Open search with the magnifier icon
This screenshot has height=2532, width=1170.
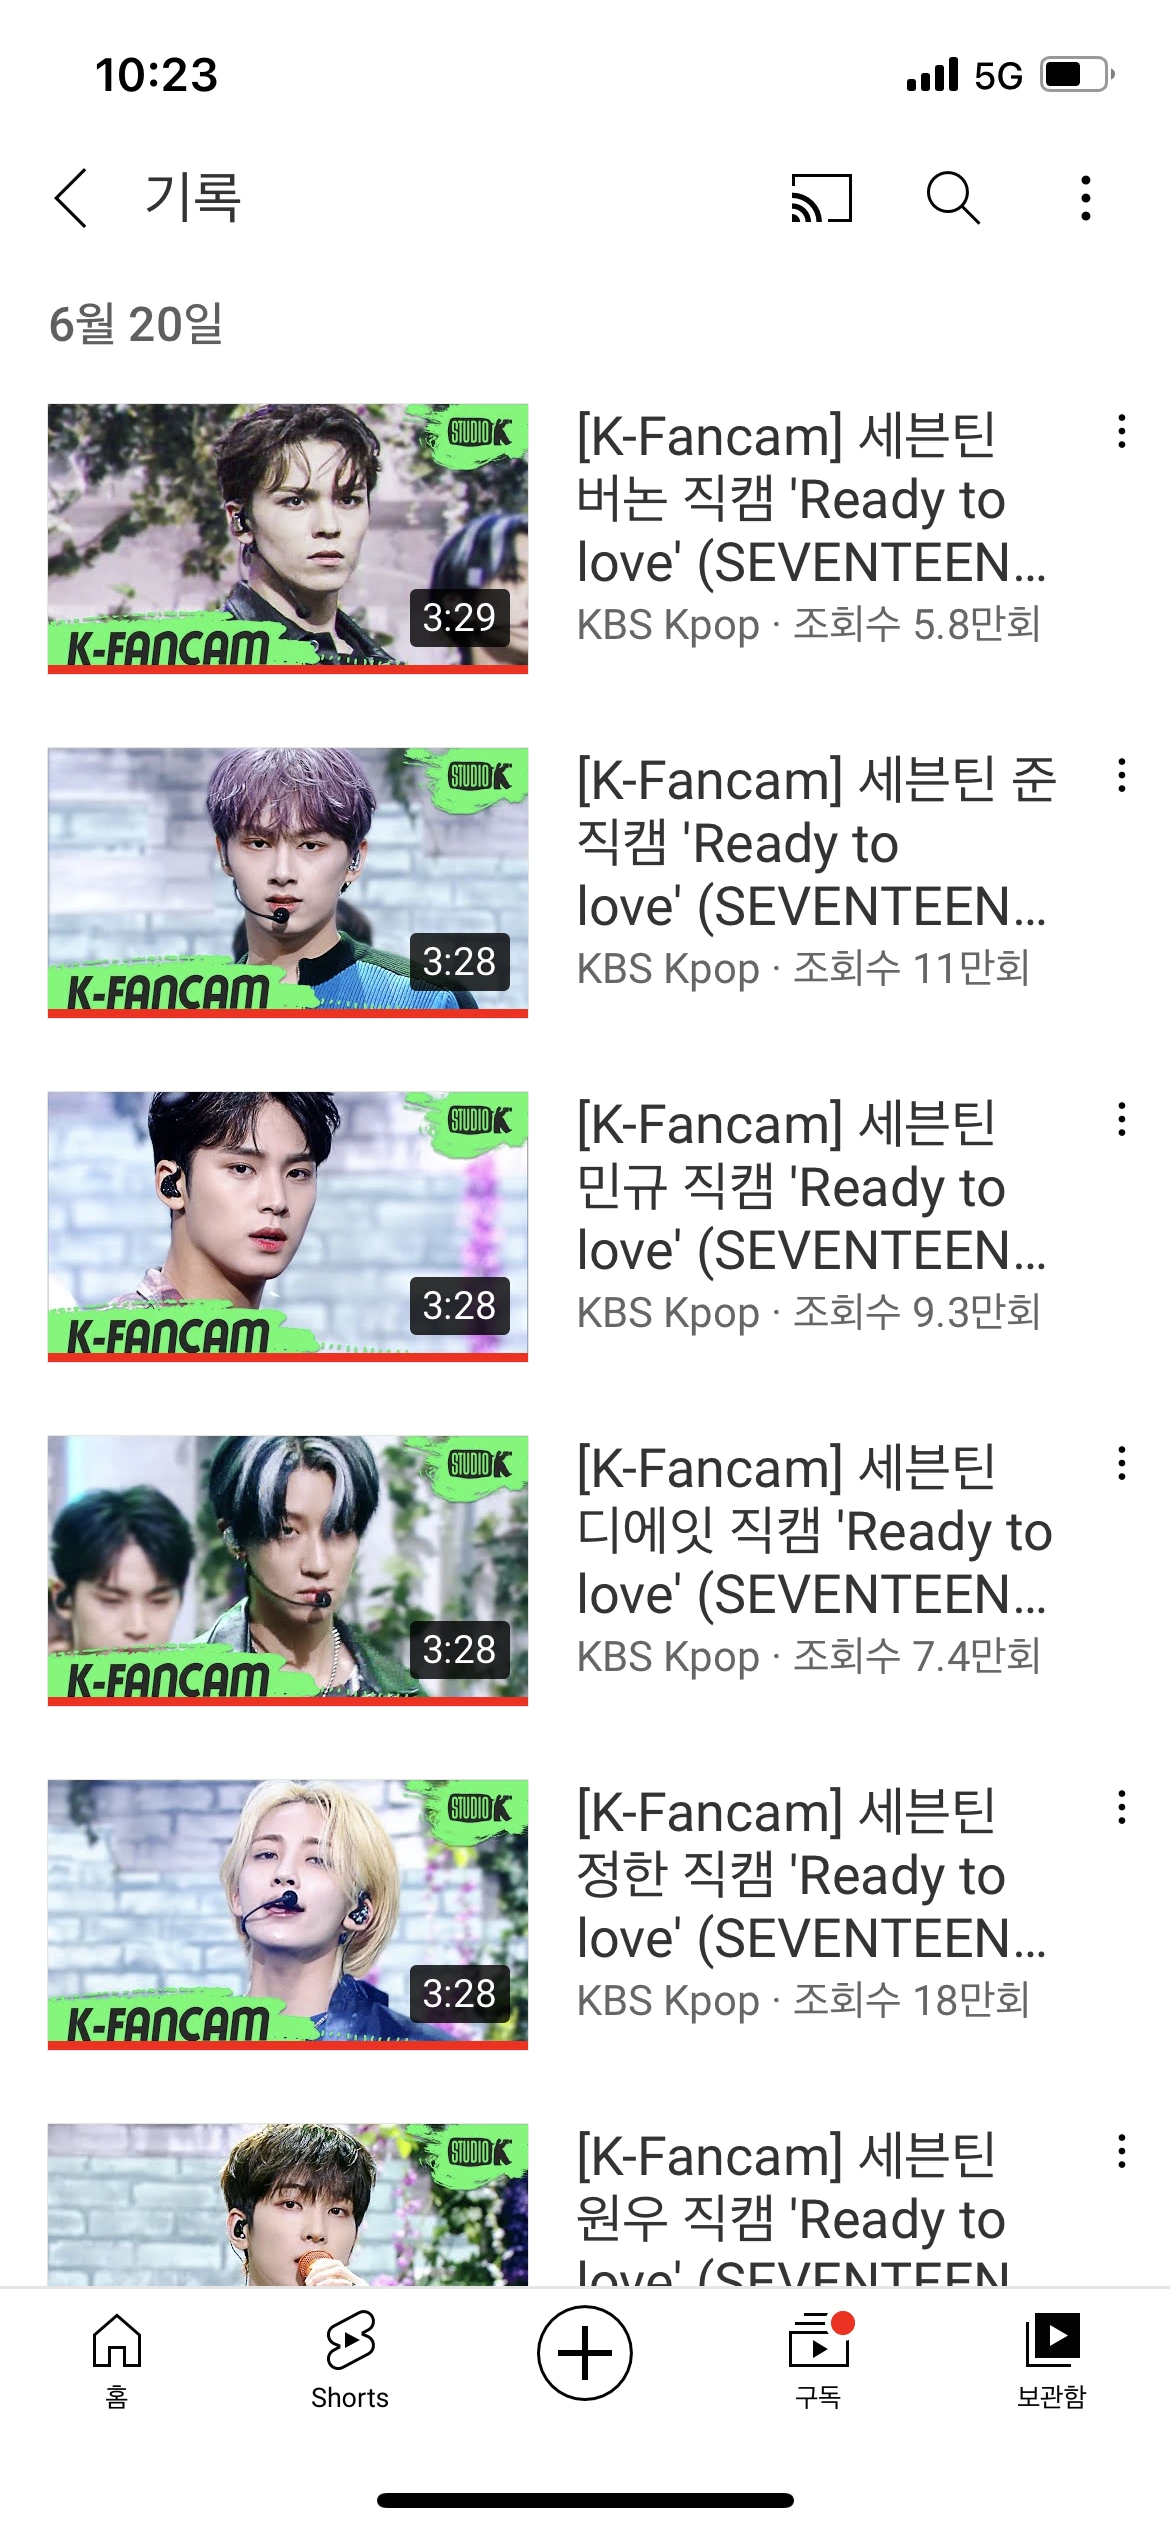point(953,197)
